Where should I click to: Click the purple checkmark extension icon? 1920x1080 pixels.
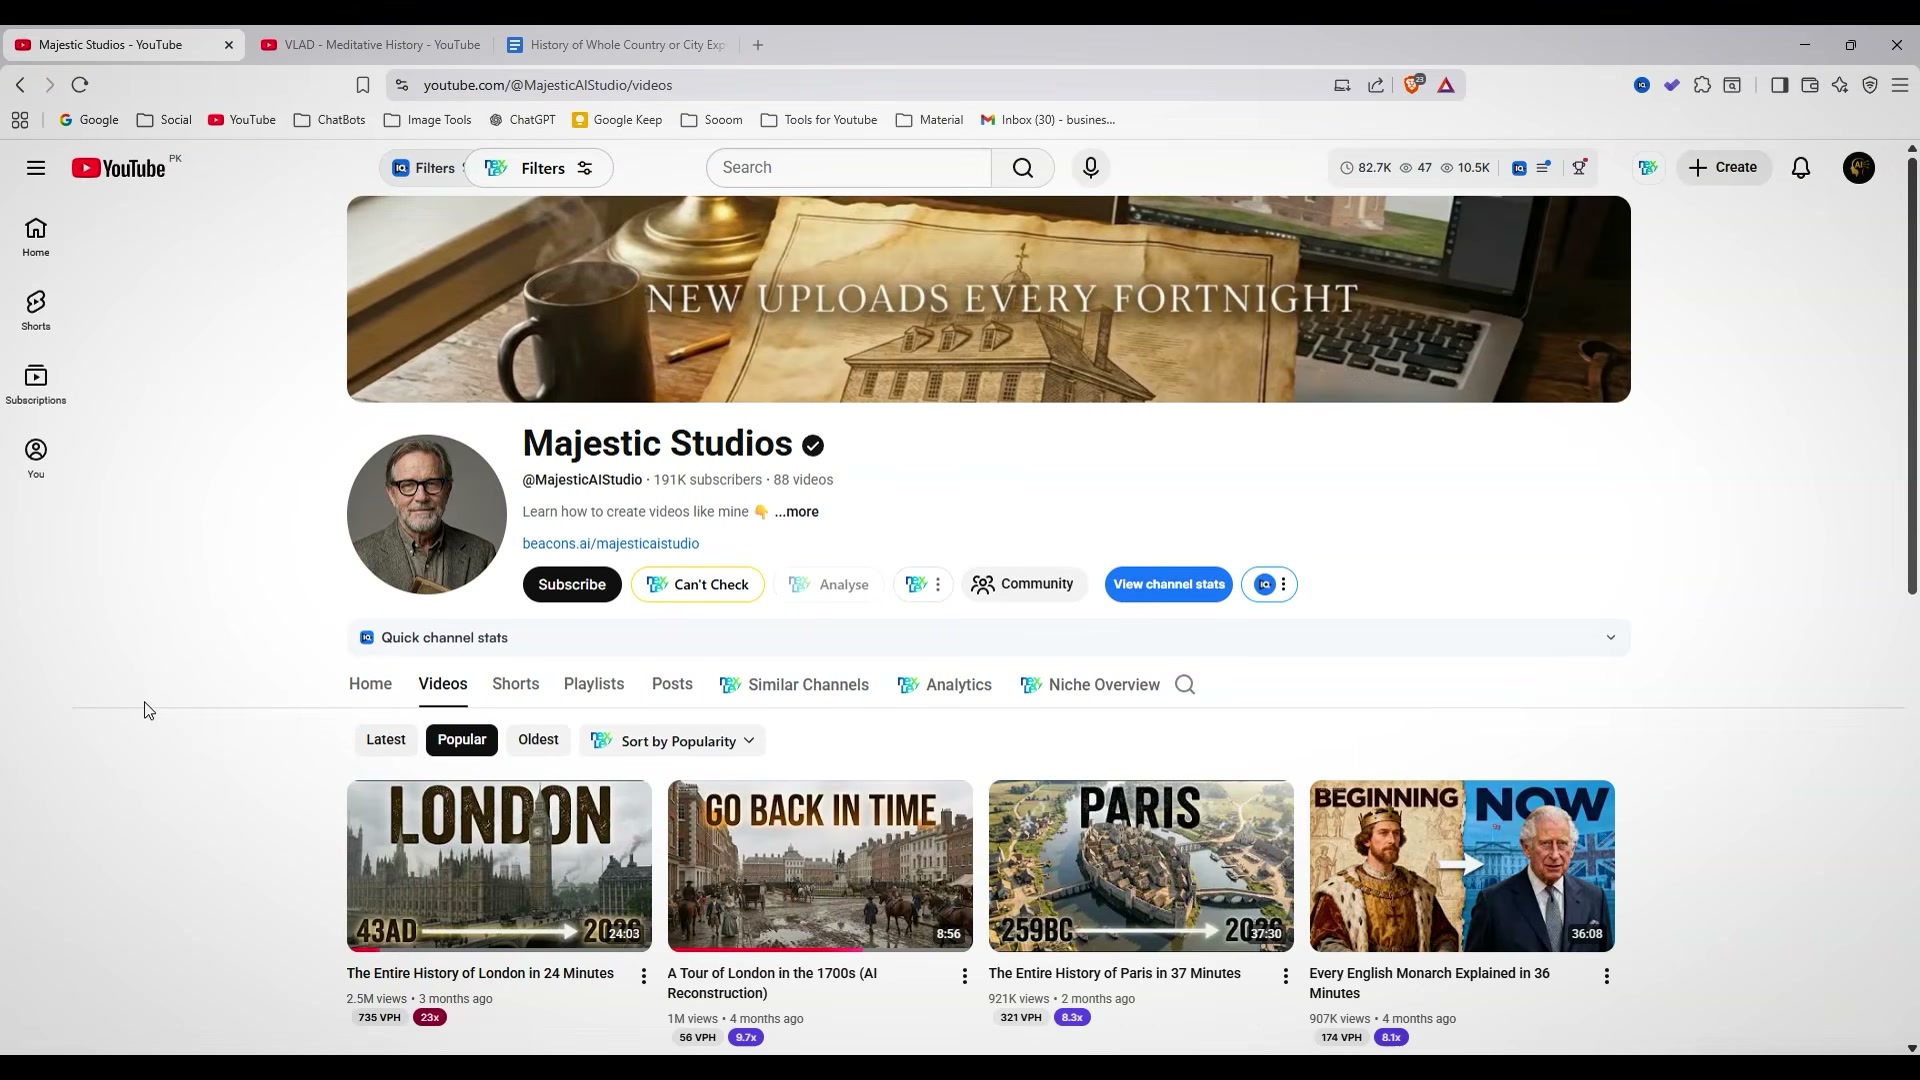pyautogui.click(x=1672, y=85)
